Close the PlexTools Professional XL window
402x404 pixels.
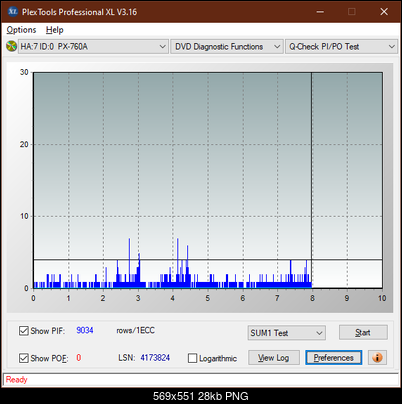pos(384,12)
